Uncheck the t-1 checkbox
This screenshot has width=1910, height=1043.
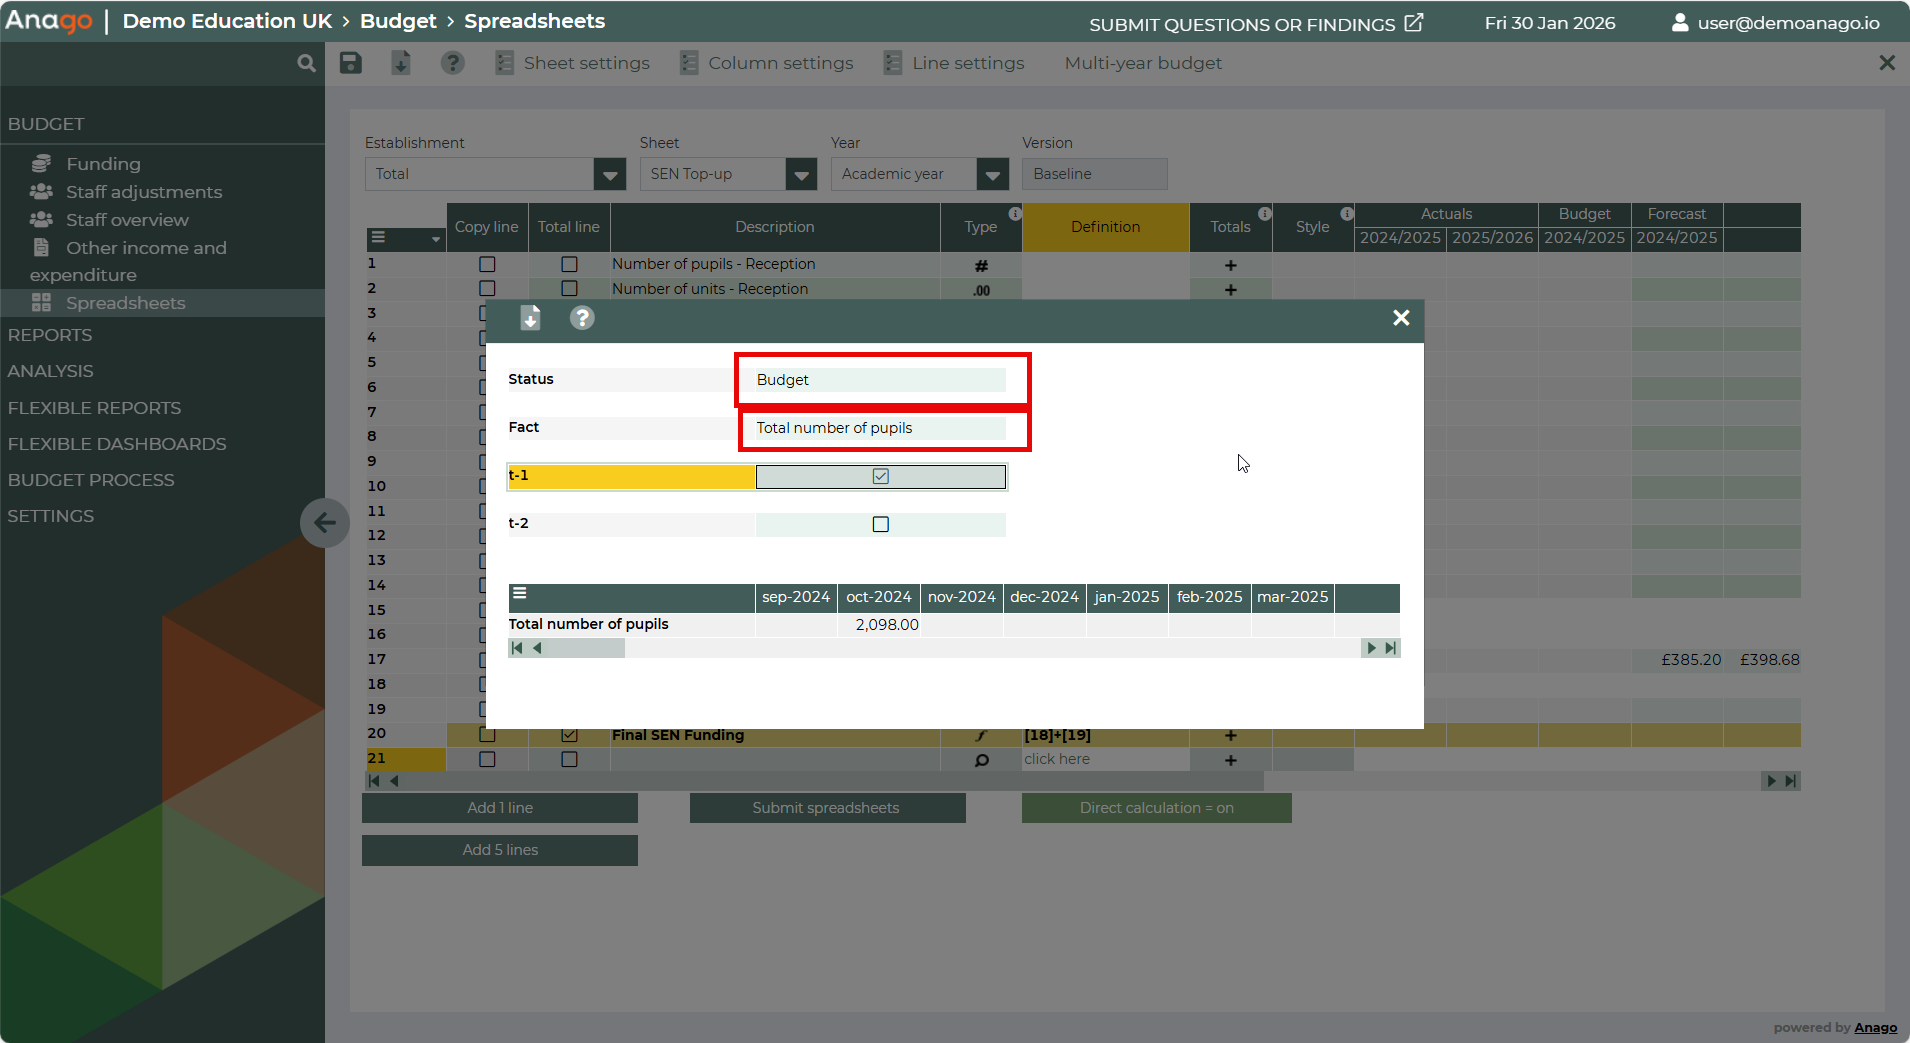pos(880,476)
